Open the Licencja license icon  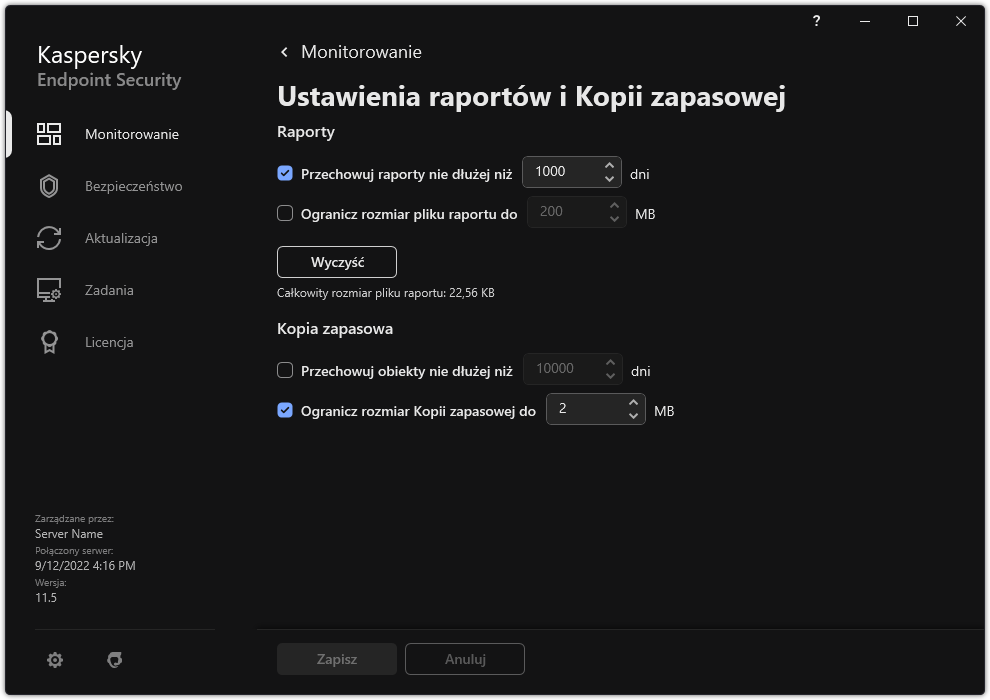[48, 342]
